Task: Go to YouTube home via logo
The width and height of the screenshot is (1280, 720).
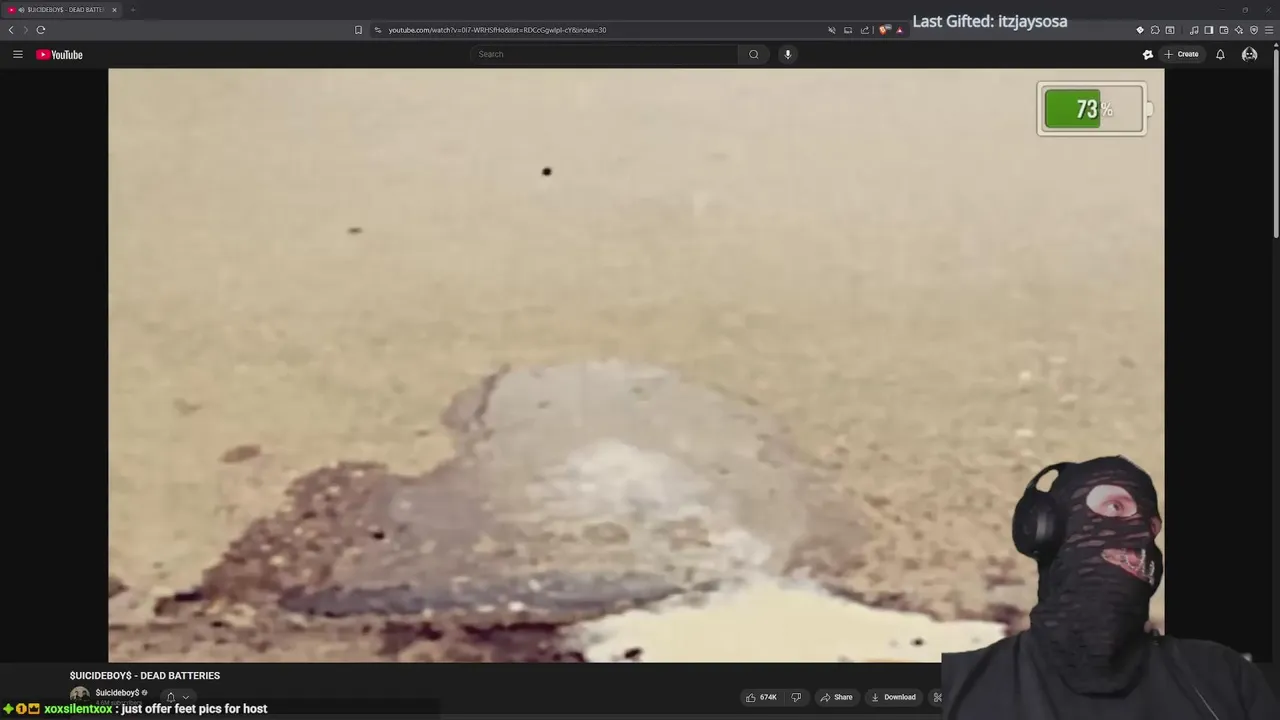Action: pos(60,54)
